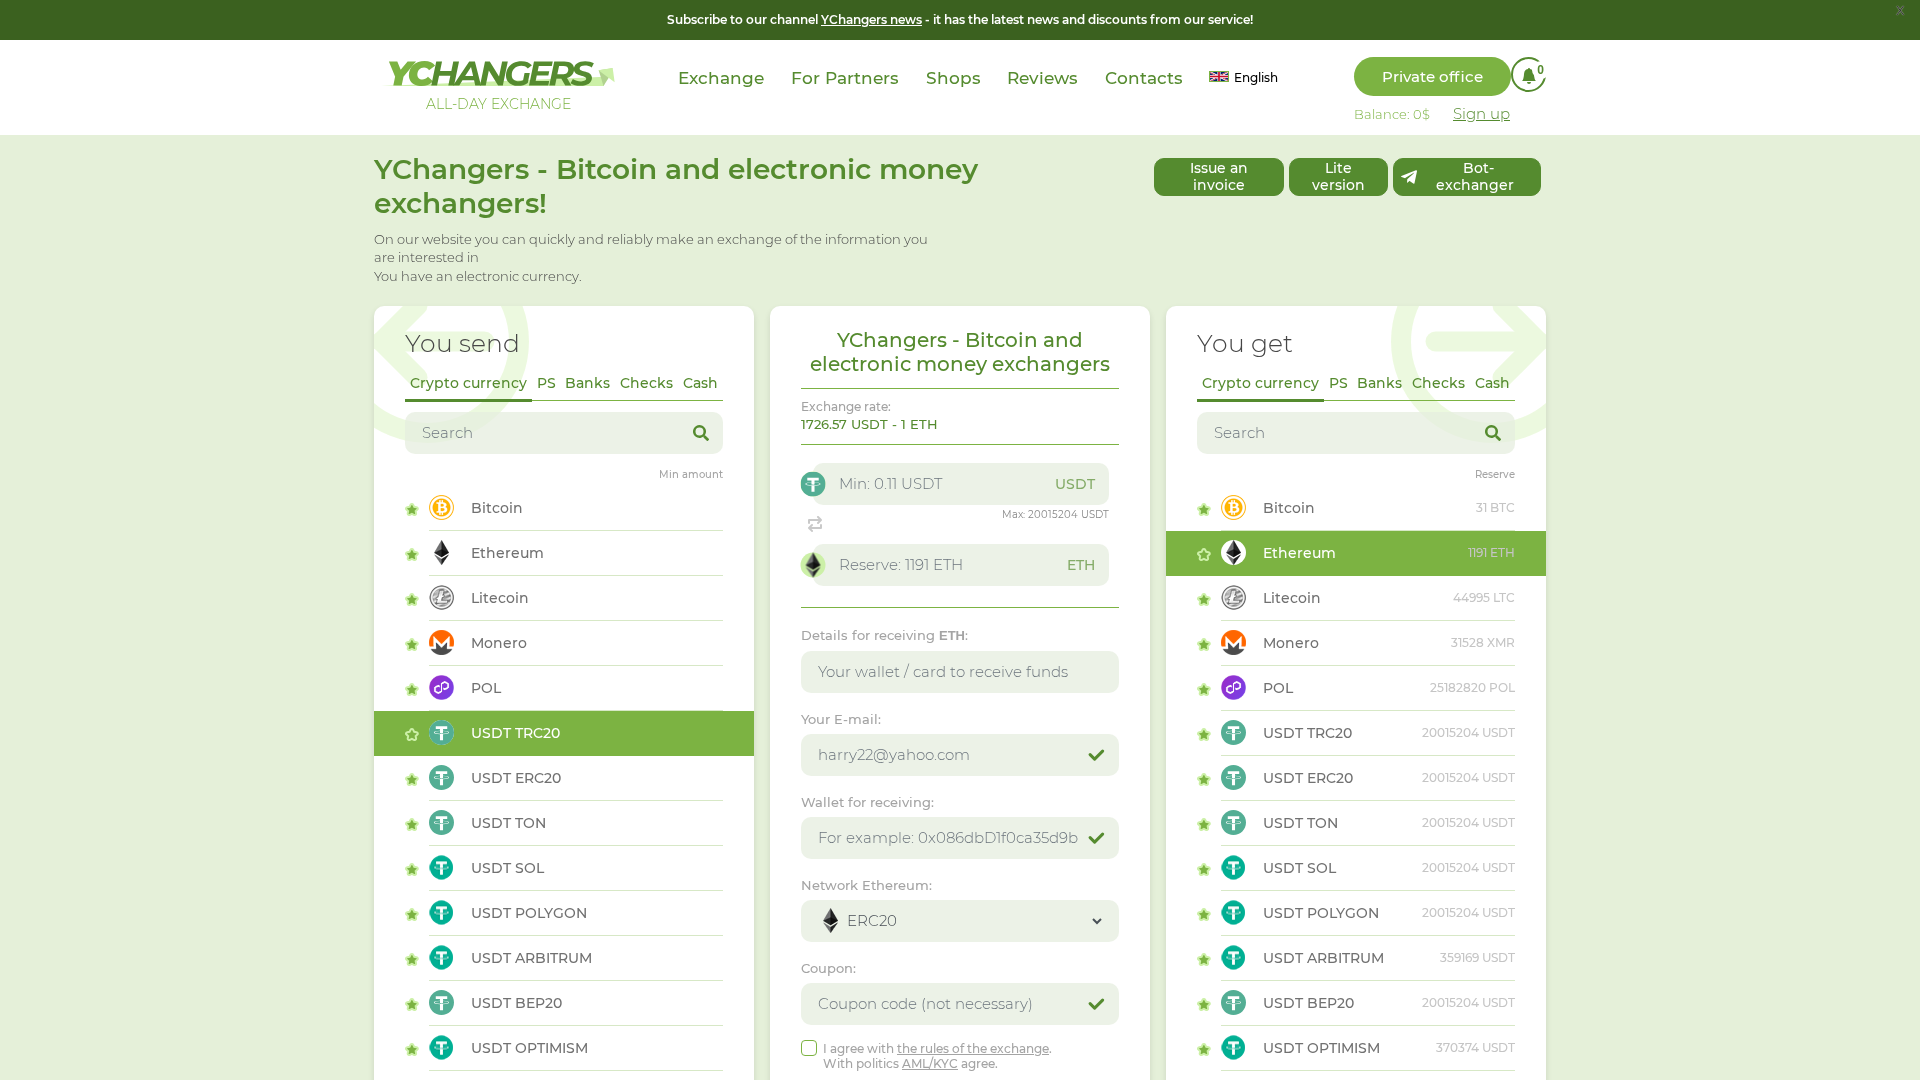Open the Contacts page
The width and height of the screenshot is (1920, 1080).
pos(1143,78)
